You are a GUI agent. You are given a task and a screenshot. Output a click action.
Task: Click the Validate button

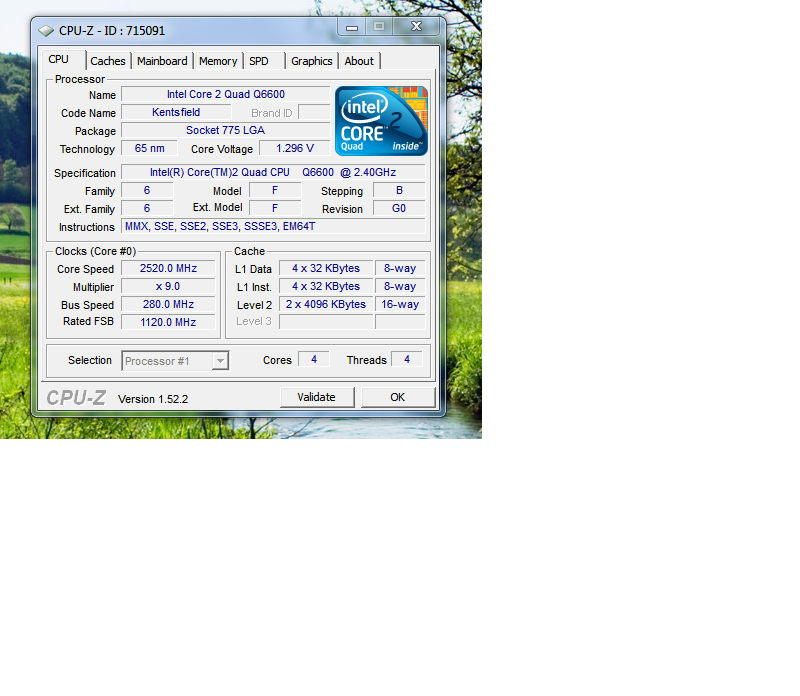[317, 397]
